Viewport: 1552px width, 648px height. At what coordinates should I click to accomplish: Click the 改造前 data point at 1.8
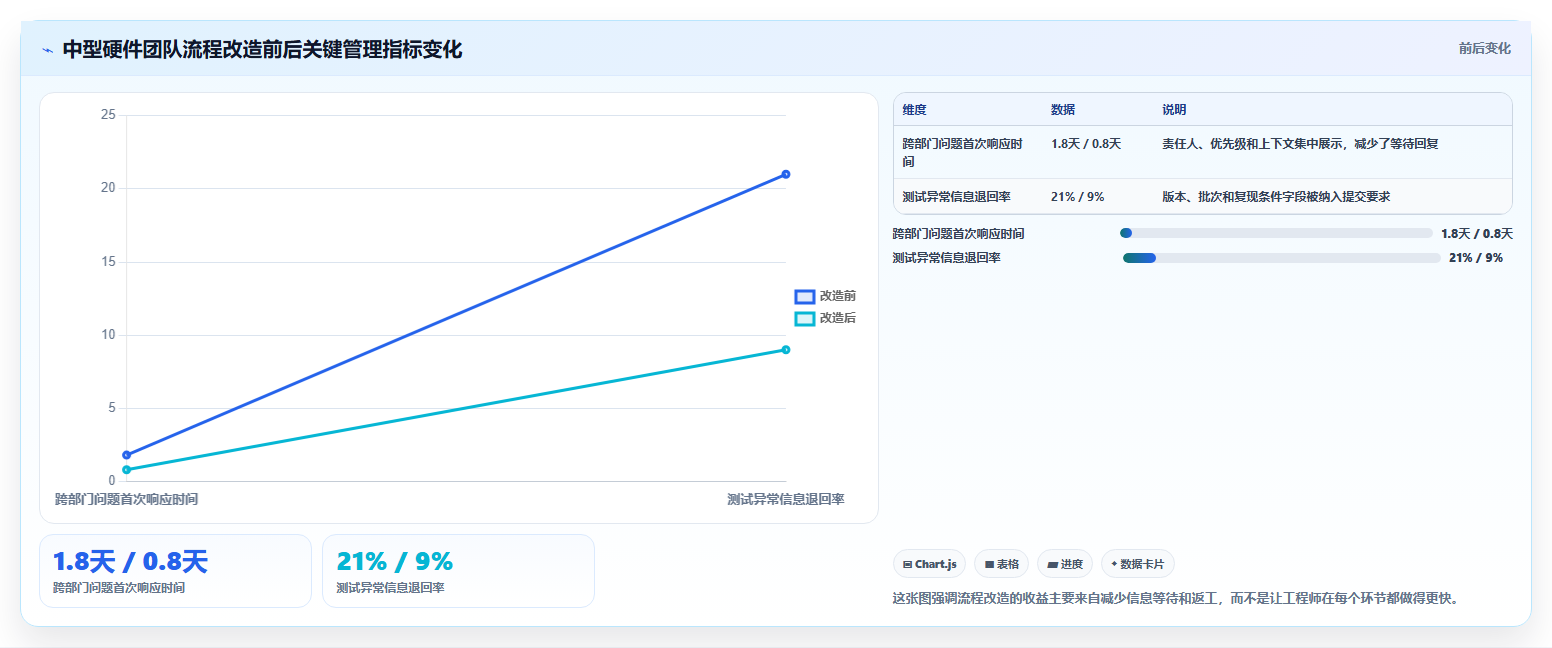pos(126,455)
